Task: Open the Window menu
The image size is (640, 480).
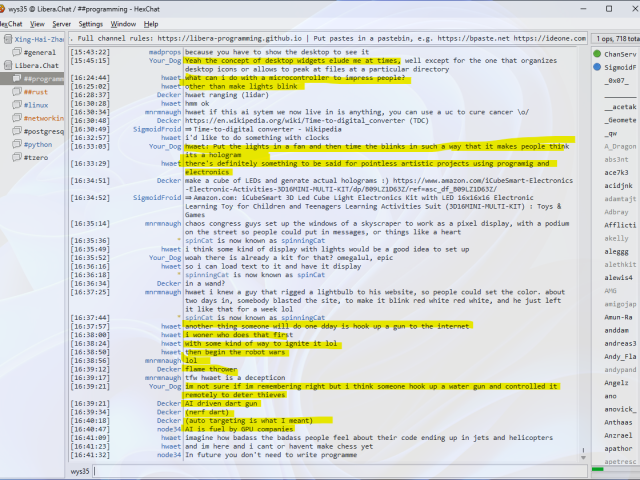Action: pos(123,23)
